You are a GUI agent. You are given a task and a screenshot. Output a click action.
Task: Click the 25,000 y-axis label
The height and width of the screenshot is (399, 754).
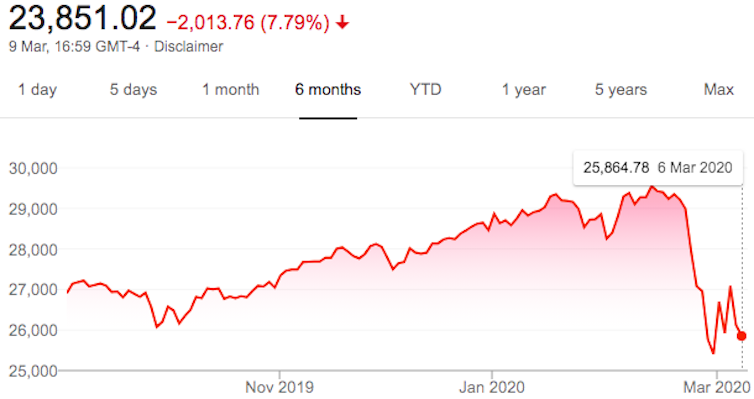[33, 371]
